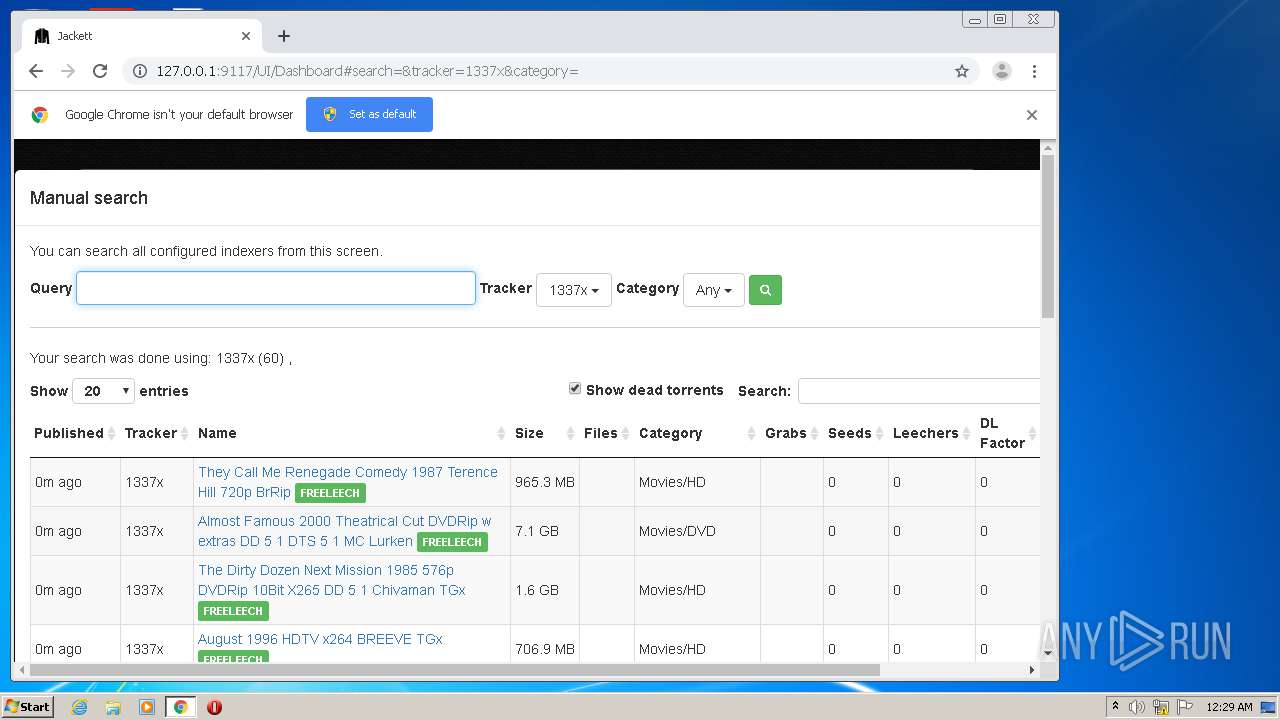
Task: Open the Windows Start menu
Action: pyautogui.click(x=28, y=706)
